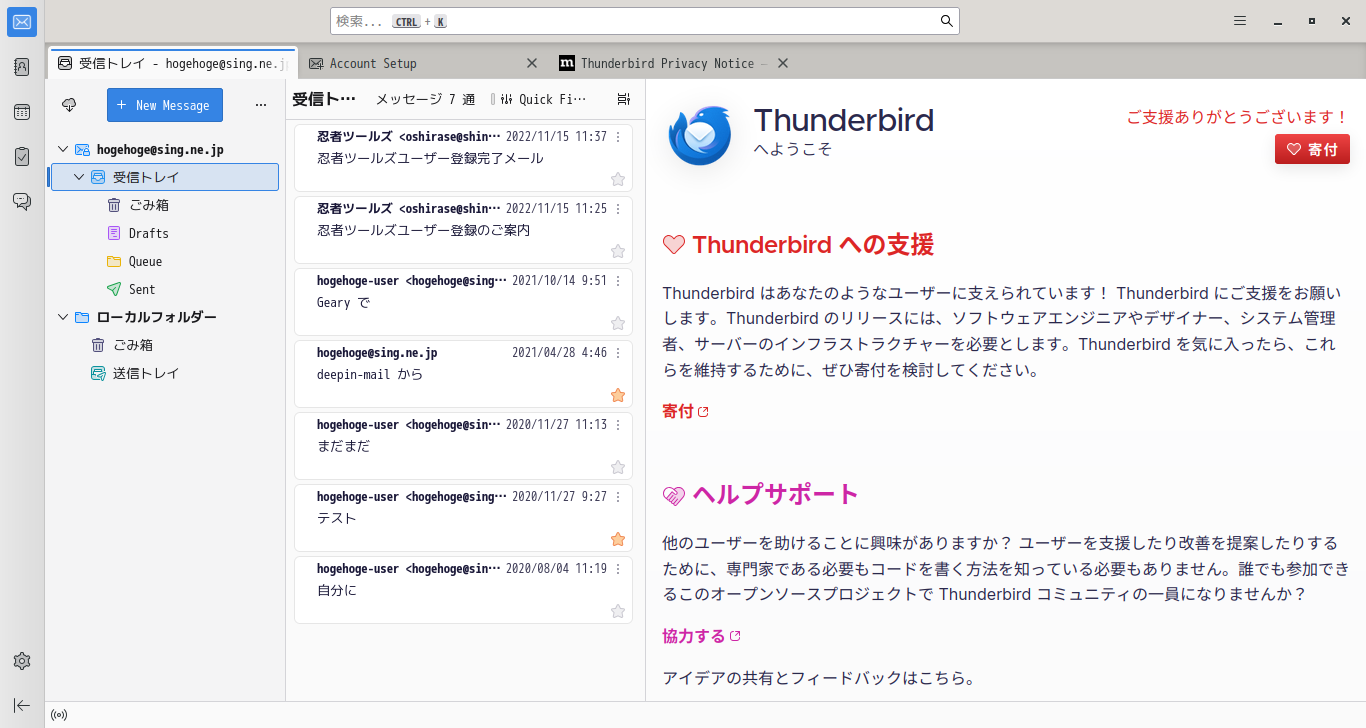Viewport: 1366px width, 728px height.
Task: Open the "テスト" message
Action: pyautogui.click(x=463, y=518)
